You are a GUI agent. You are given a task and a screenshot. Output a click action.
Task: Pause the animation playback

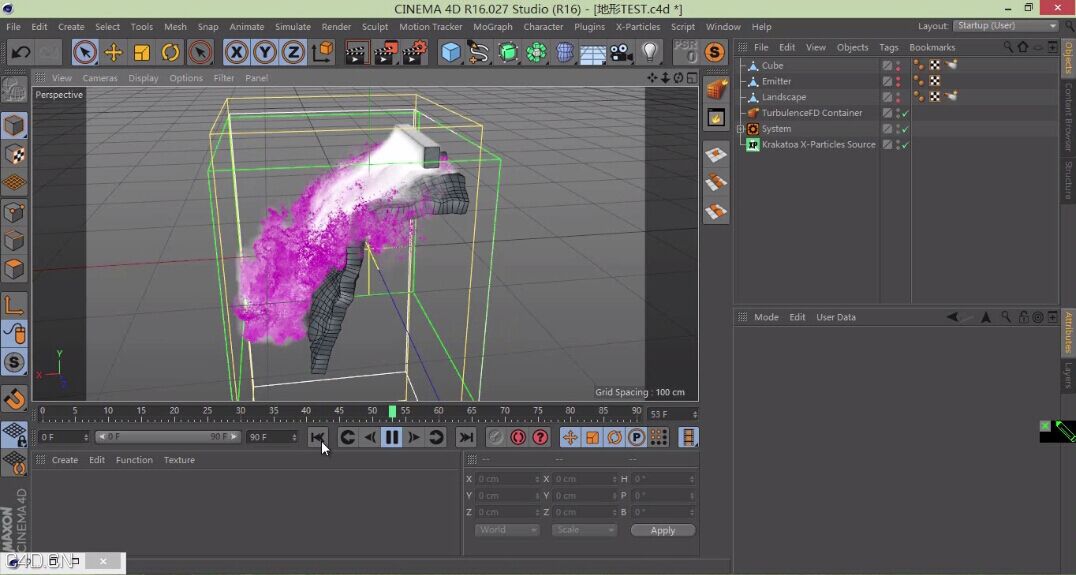(392, 437)
